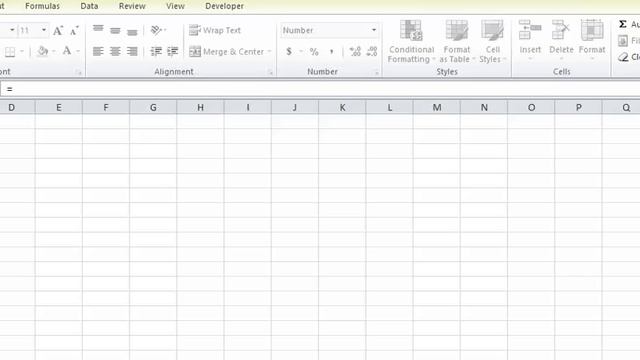Click the Fill icon

623,40
